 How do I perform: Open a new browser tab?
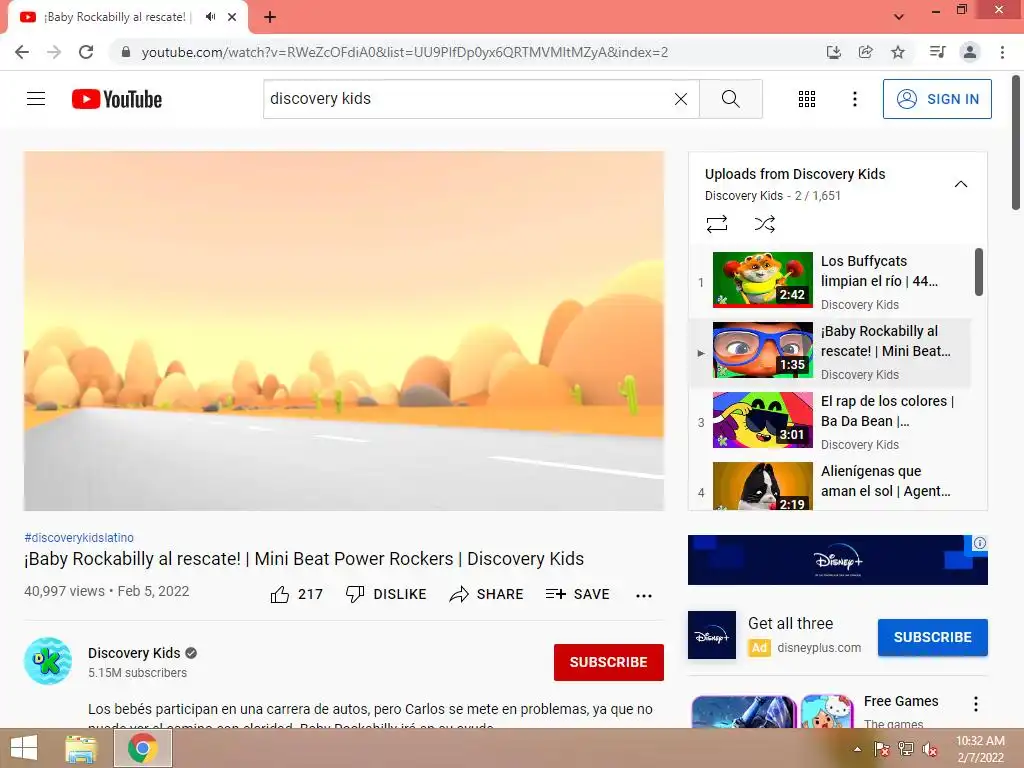point(270,18)
